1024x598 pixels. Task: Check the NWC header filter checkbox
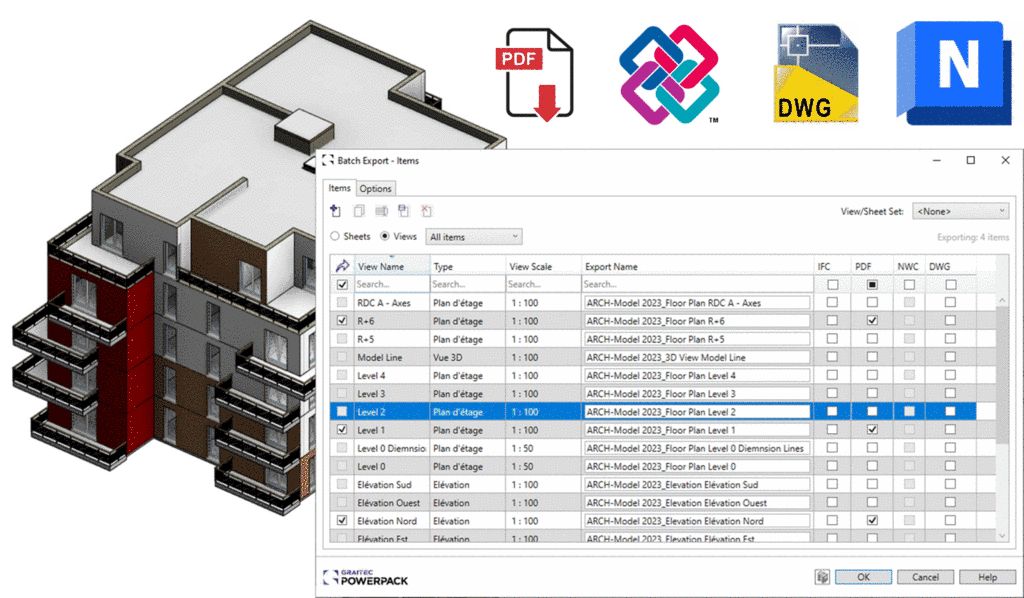909,285
